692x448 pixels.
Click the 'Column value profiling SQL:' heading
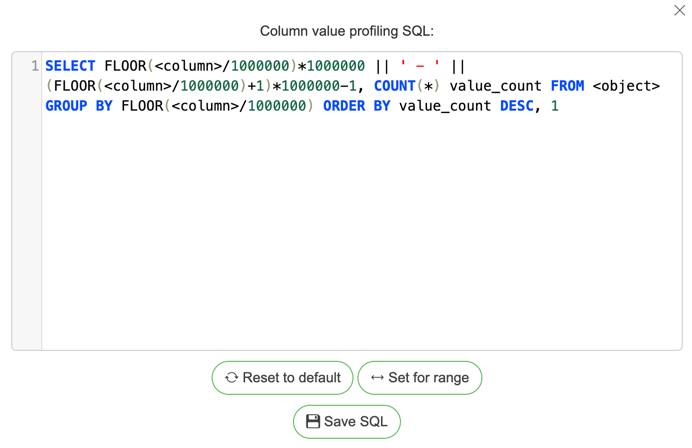coord(346,31)
